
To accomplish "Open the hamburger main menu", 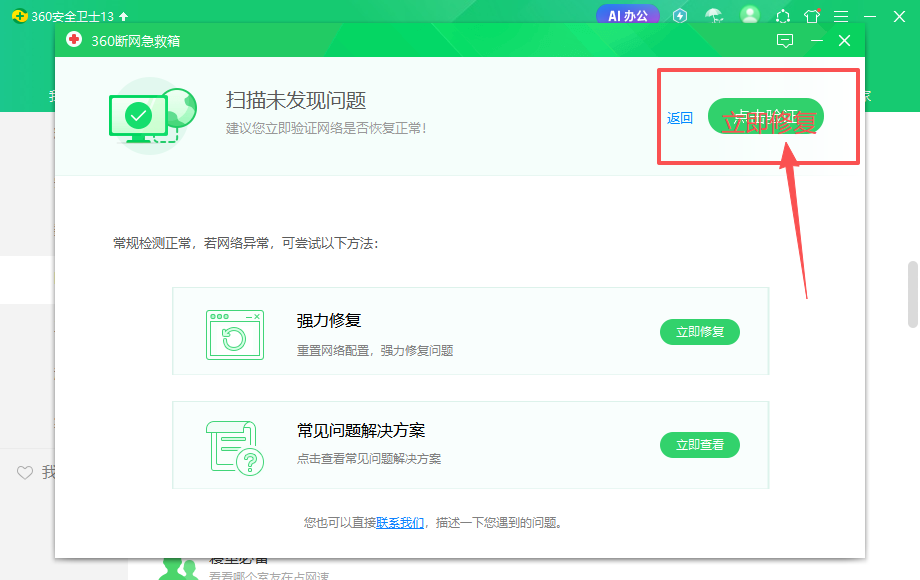I will (841, 17).
